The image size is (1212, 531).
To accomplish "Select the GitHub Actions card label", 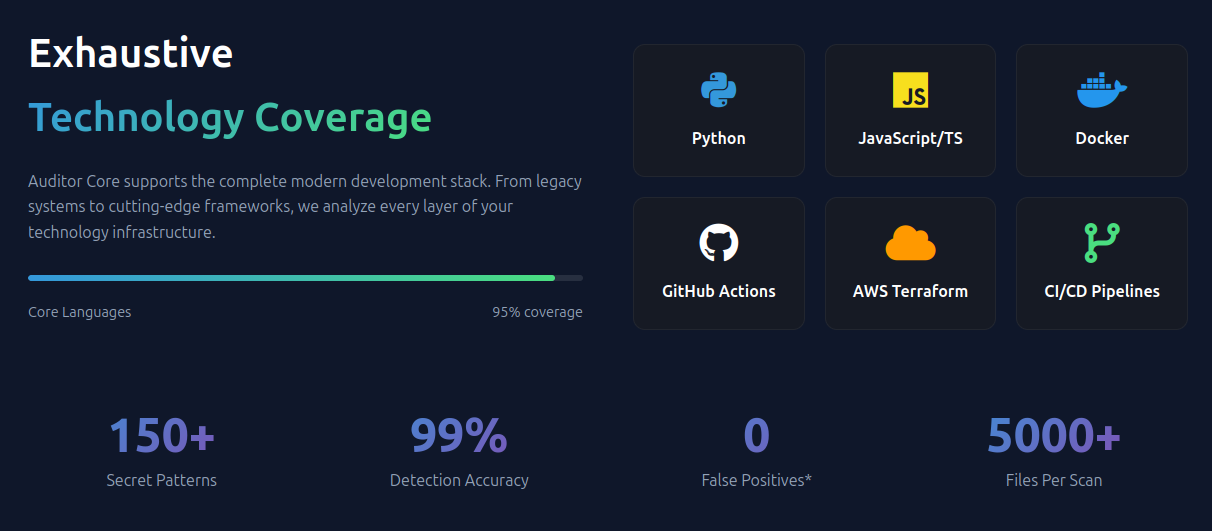I will [x=719, y=291].
